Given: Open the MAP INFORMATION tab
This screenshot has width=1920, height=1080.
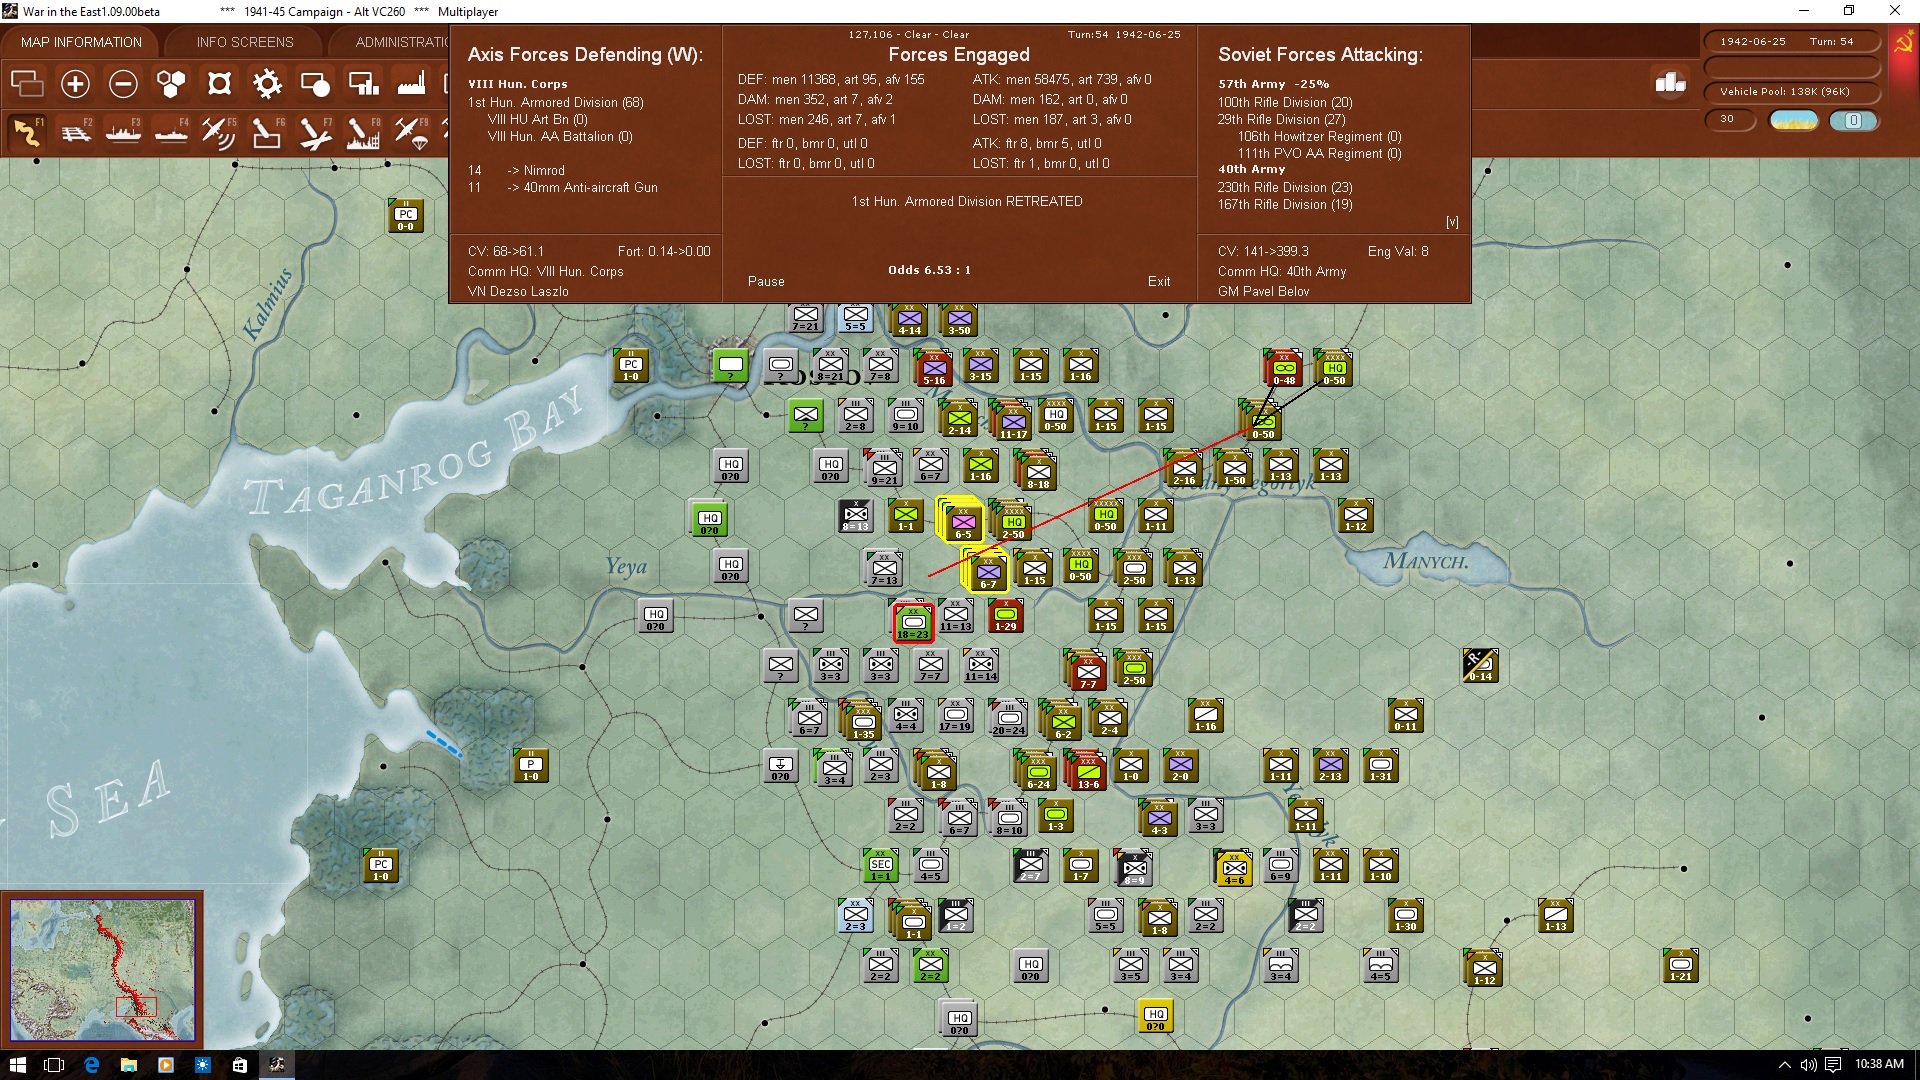Looking at the screenshot, I should click(81, 42).
